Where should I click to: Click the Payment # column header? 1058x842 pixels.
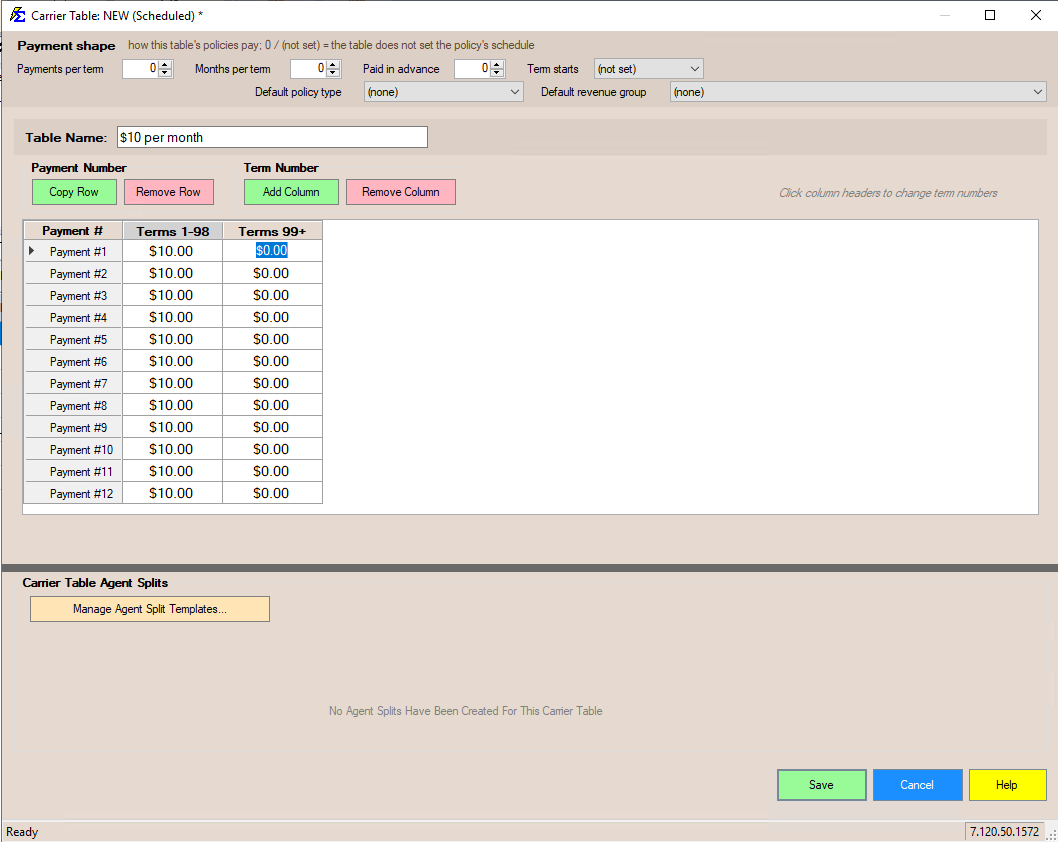pos(73,231)
